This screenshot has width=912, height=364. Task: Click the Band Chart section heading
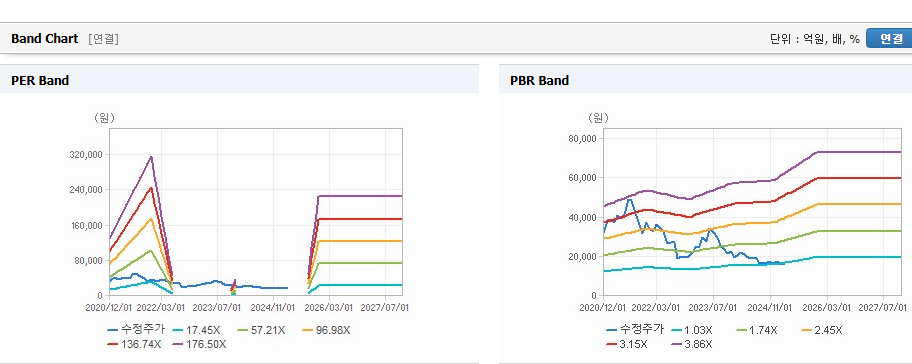pos(44,39)
